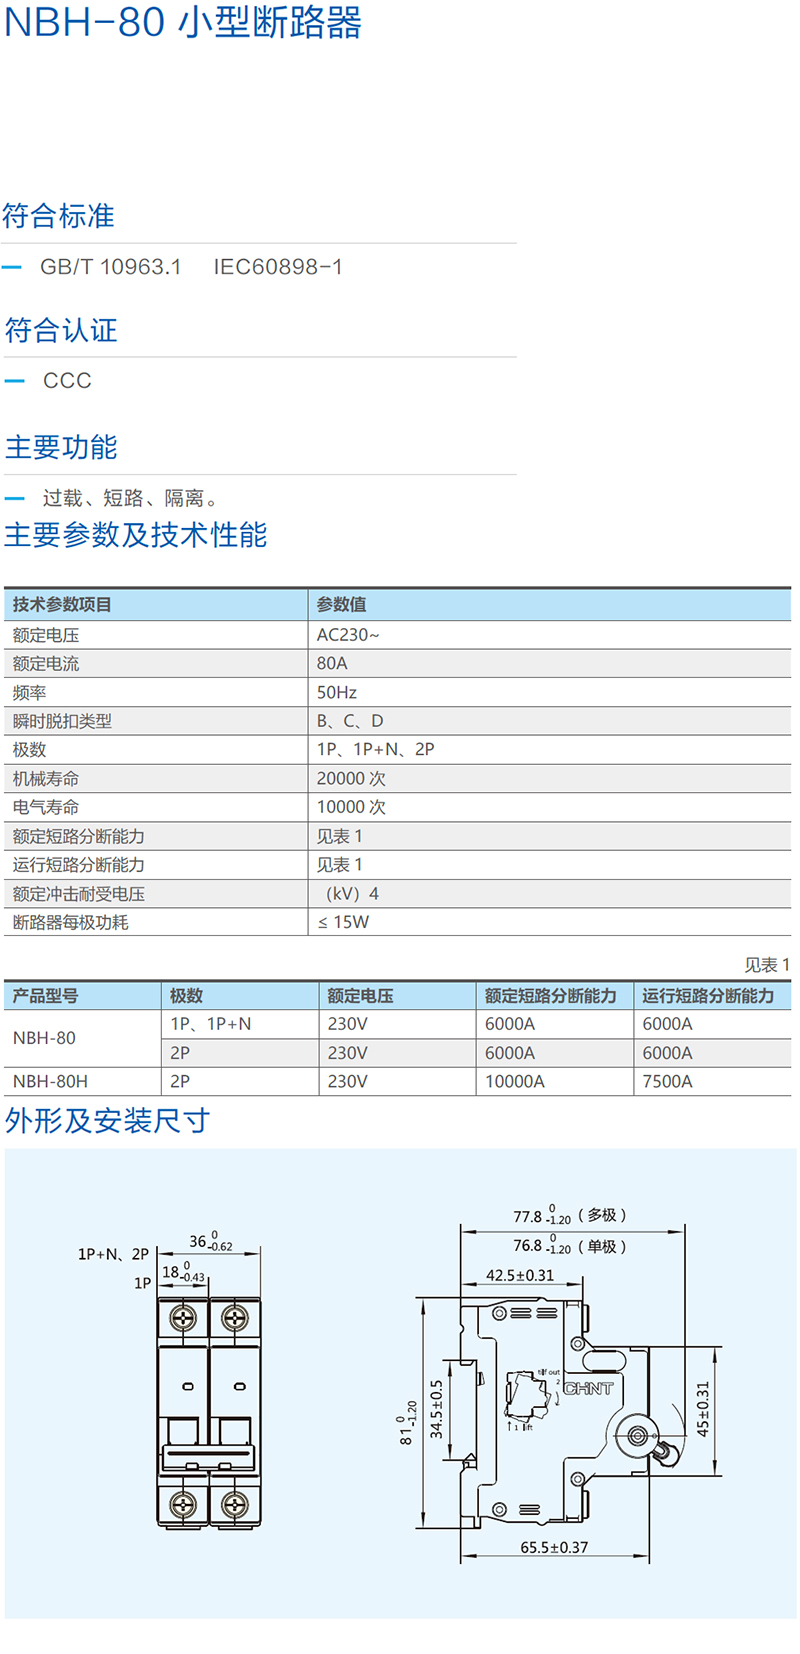Image resolution: width=800 pixels, height=1654 pixels.
Task: Click the "NBH-80H" product model cell
Action: (x=50, y=1081)
